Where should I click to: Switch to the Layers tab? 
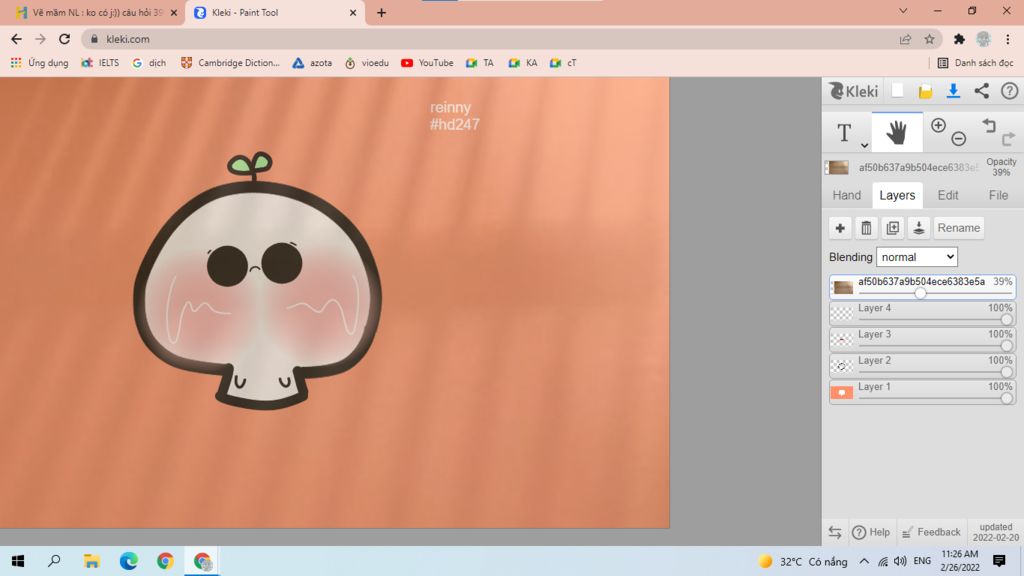[x=897, y=195]
